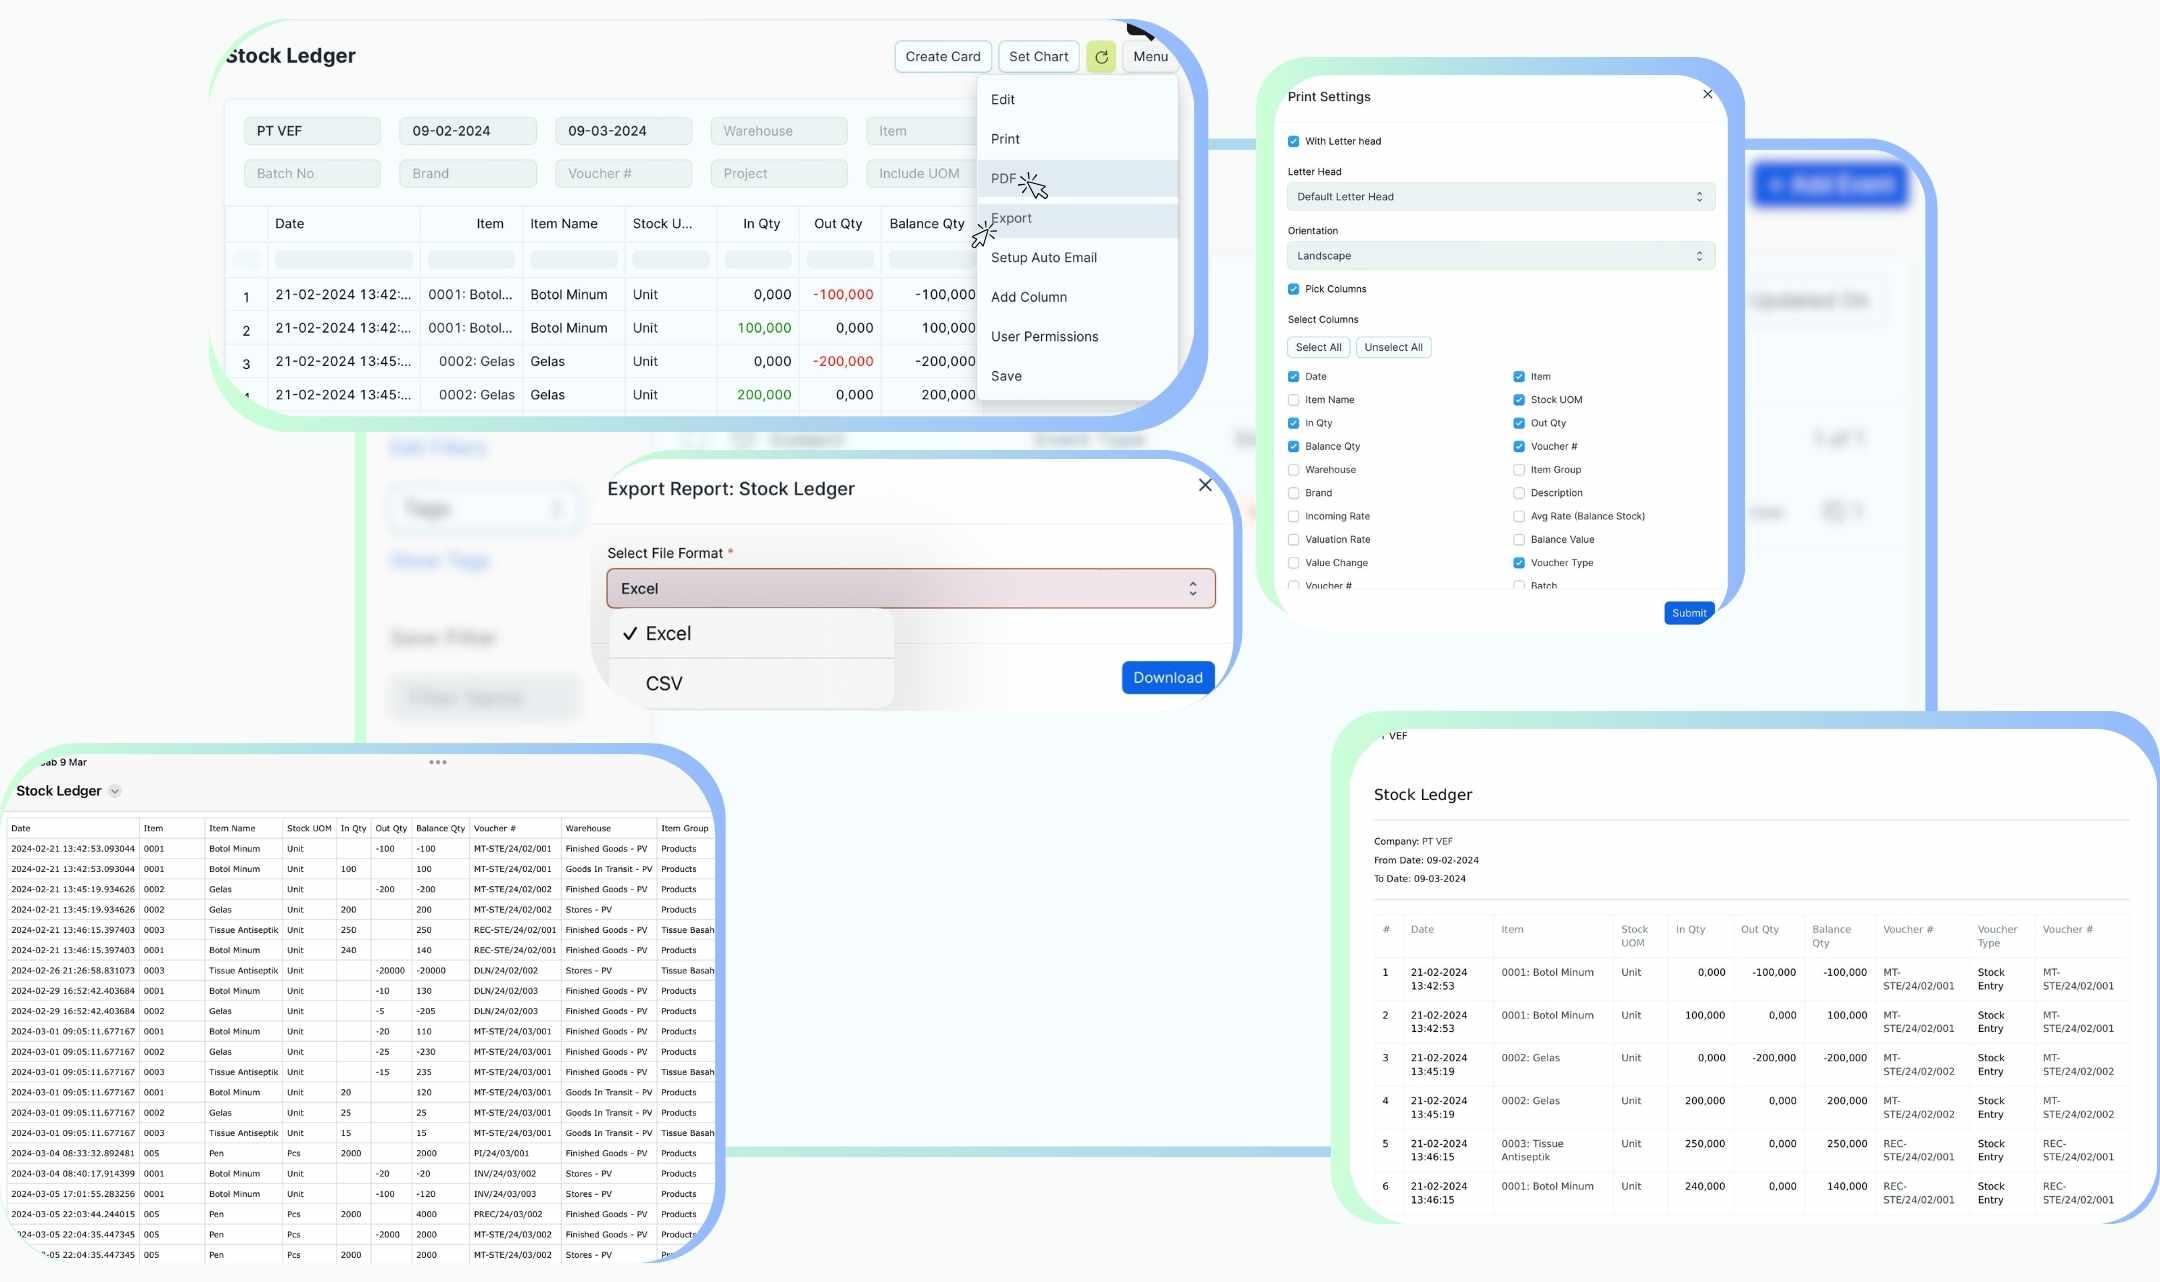This screenshot has height=1282, width=2160.
Task: Check the Warehouse column checkbox
Action: [1293, 470]
